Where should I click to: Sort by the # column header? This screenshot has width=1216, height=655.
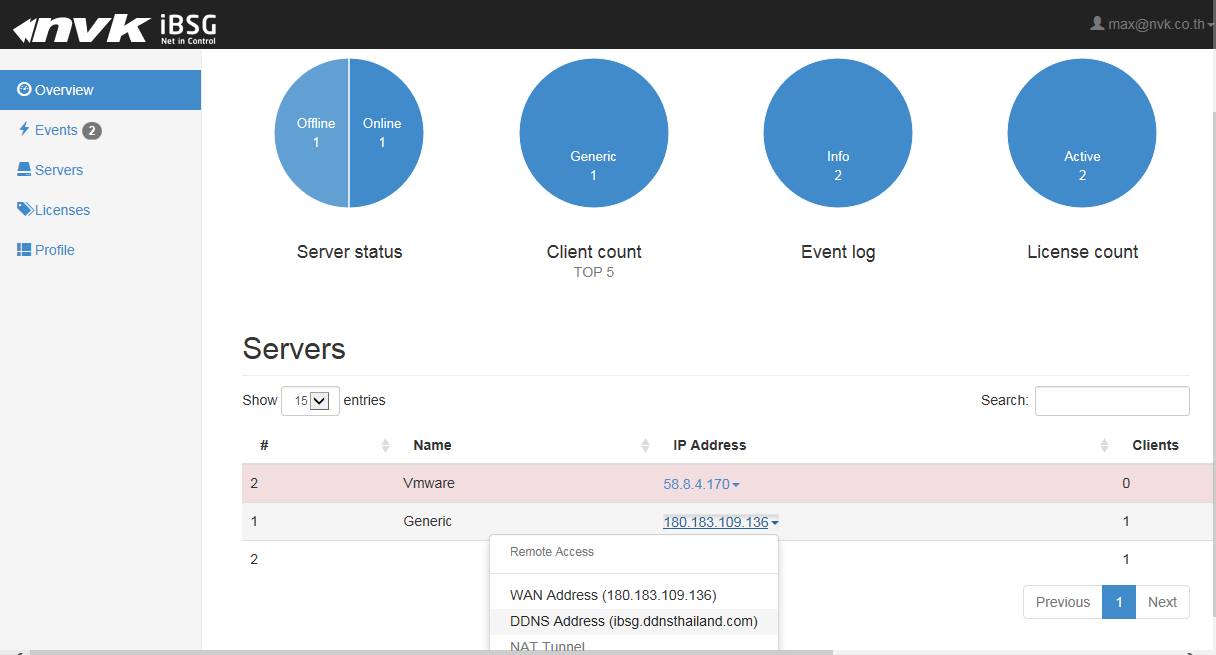pyautogui.click(x=318, y=445)
